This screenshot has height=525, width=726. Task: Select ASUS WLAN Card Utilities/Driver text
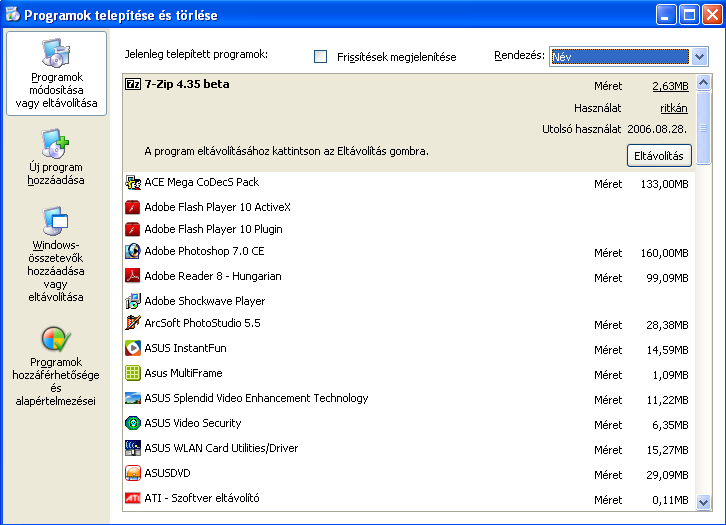pyautogui.click(x=221, y=448)
